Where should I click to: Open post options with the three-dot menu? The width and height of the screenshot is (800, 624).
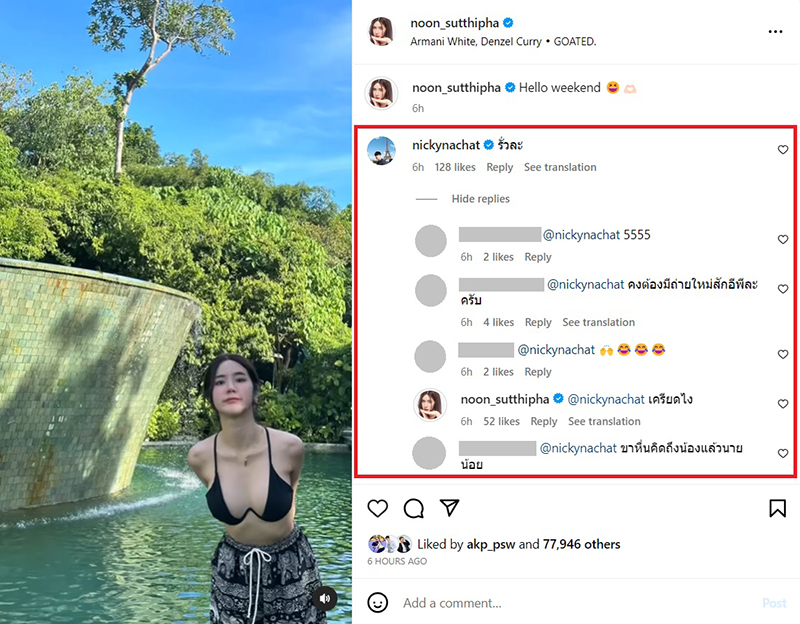click(776, 32)
